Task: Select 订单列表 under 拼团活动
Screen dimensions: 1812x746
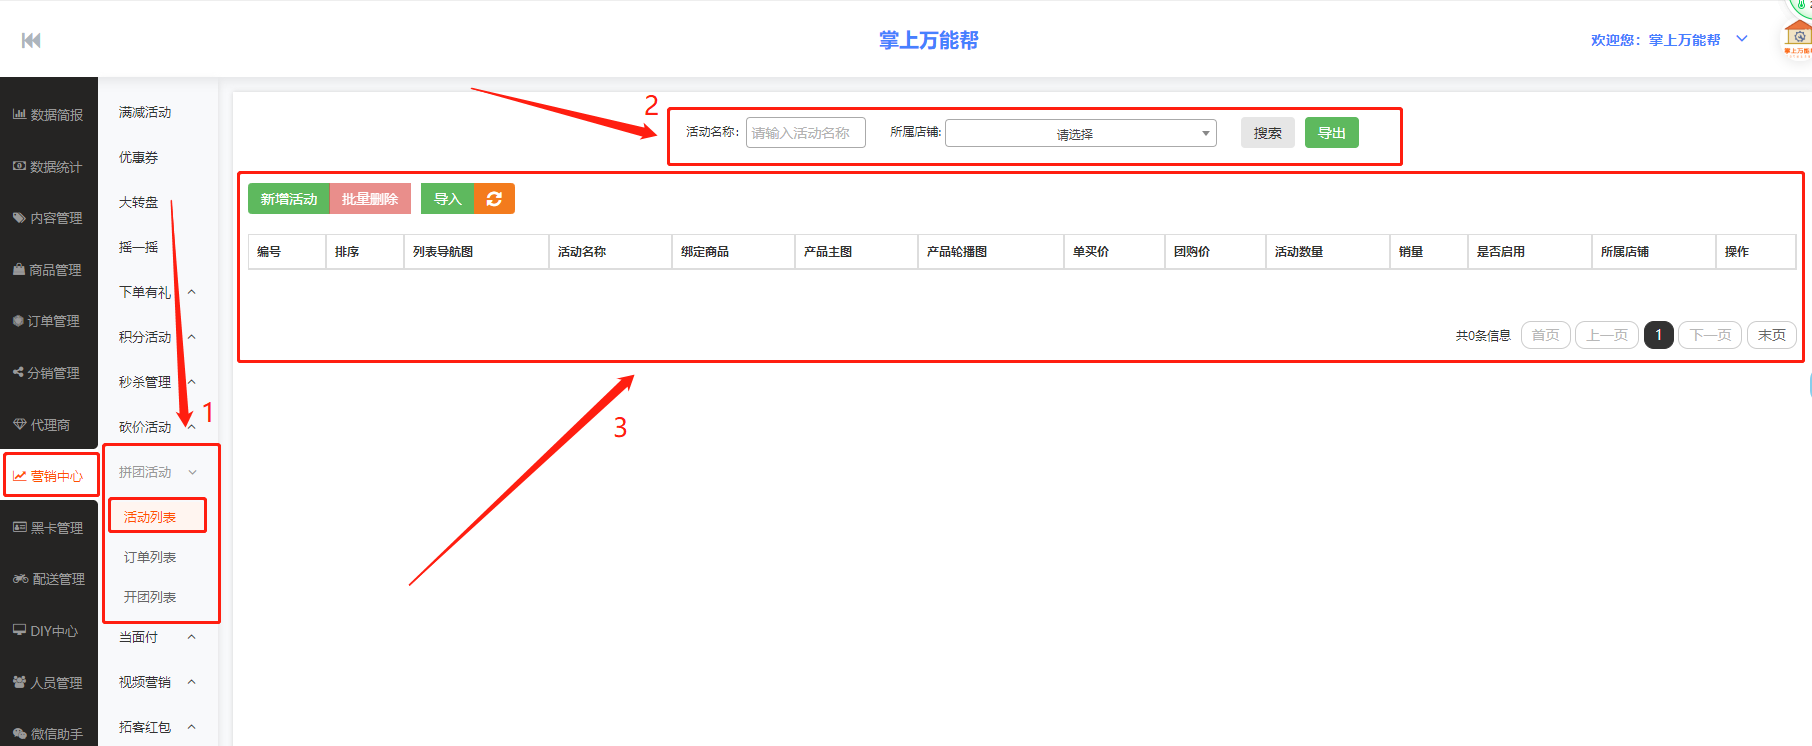Action: (150, 557)
